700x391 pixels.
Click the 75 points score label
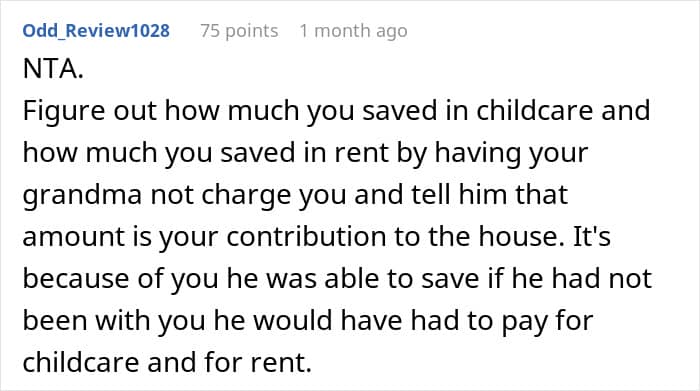click(239, 31)
